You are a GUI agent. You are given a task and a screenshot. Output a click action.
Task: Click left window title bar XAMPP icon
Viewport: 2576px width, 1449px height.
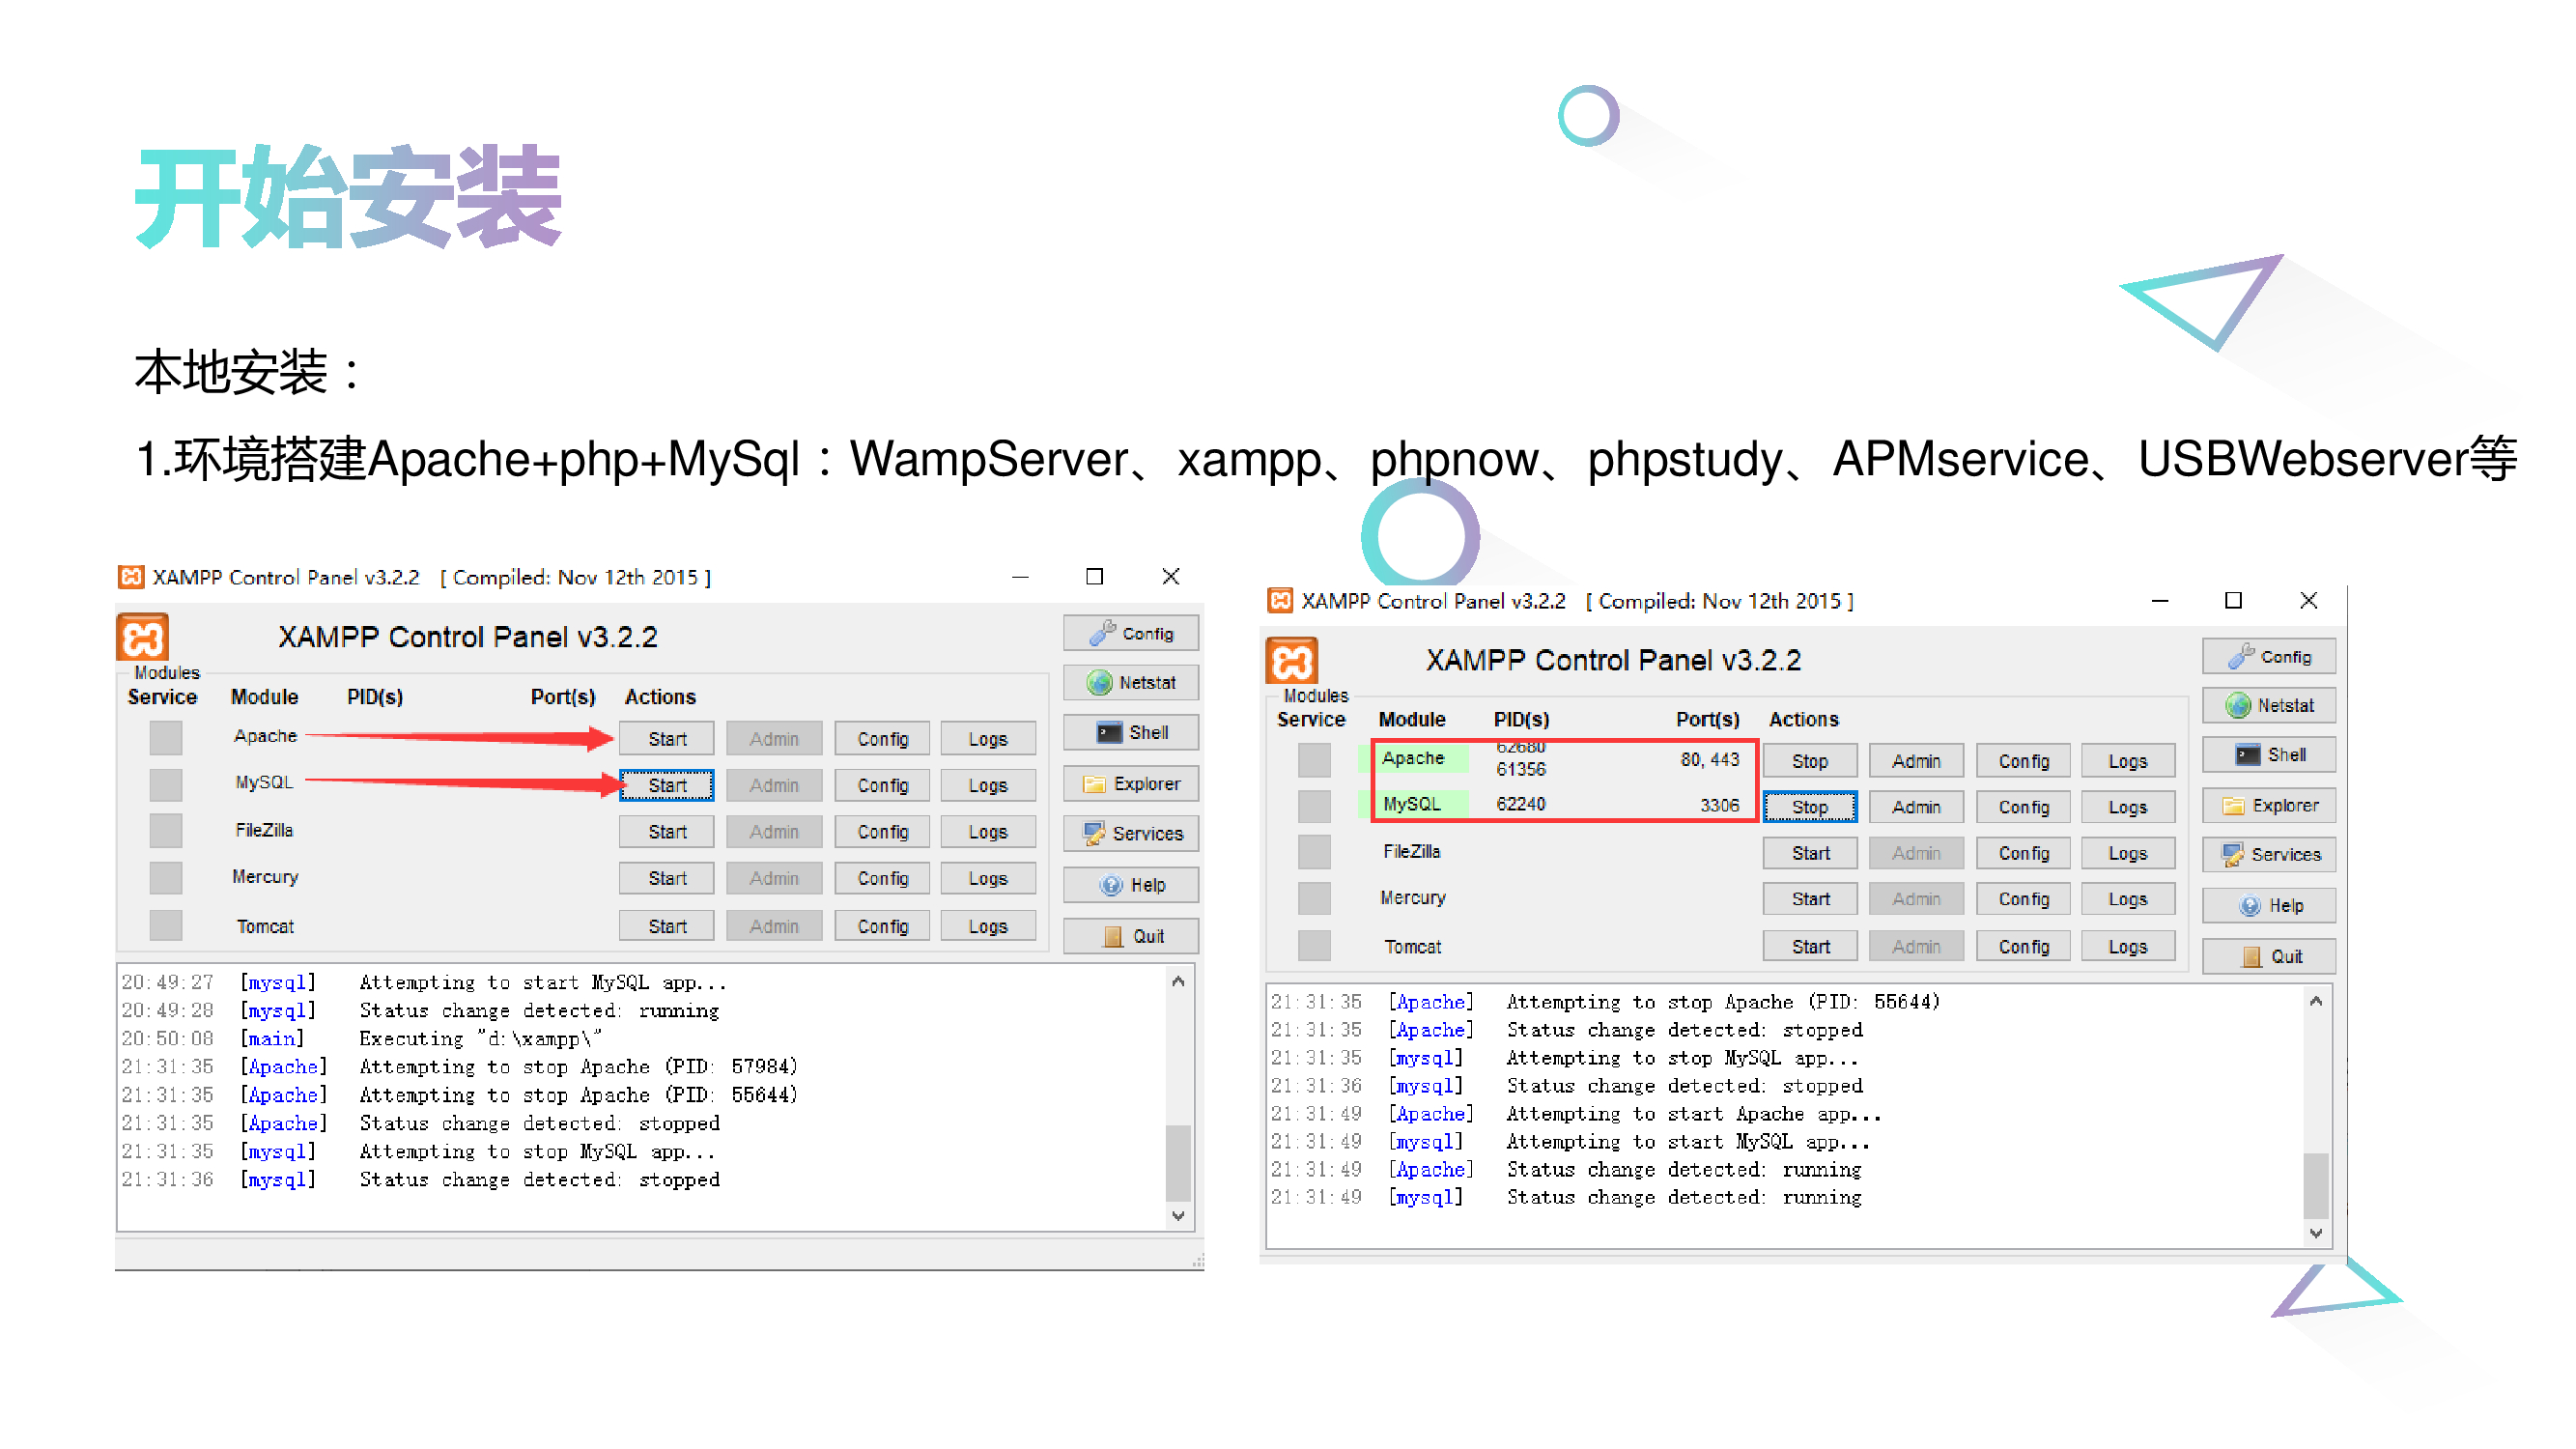pos(130,577)
